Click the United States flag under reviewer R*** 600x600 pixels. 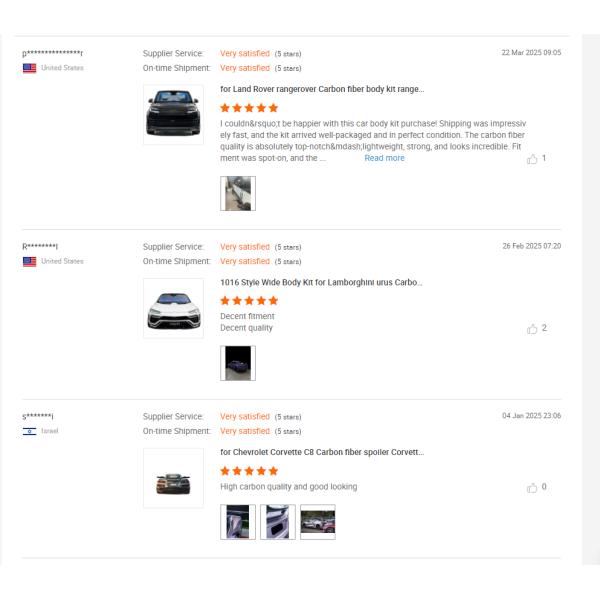(x=29, y=262)
